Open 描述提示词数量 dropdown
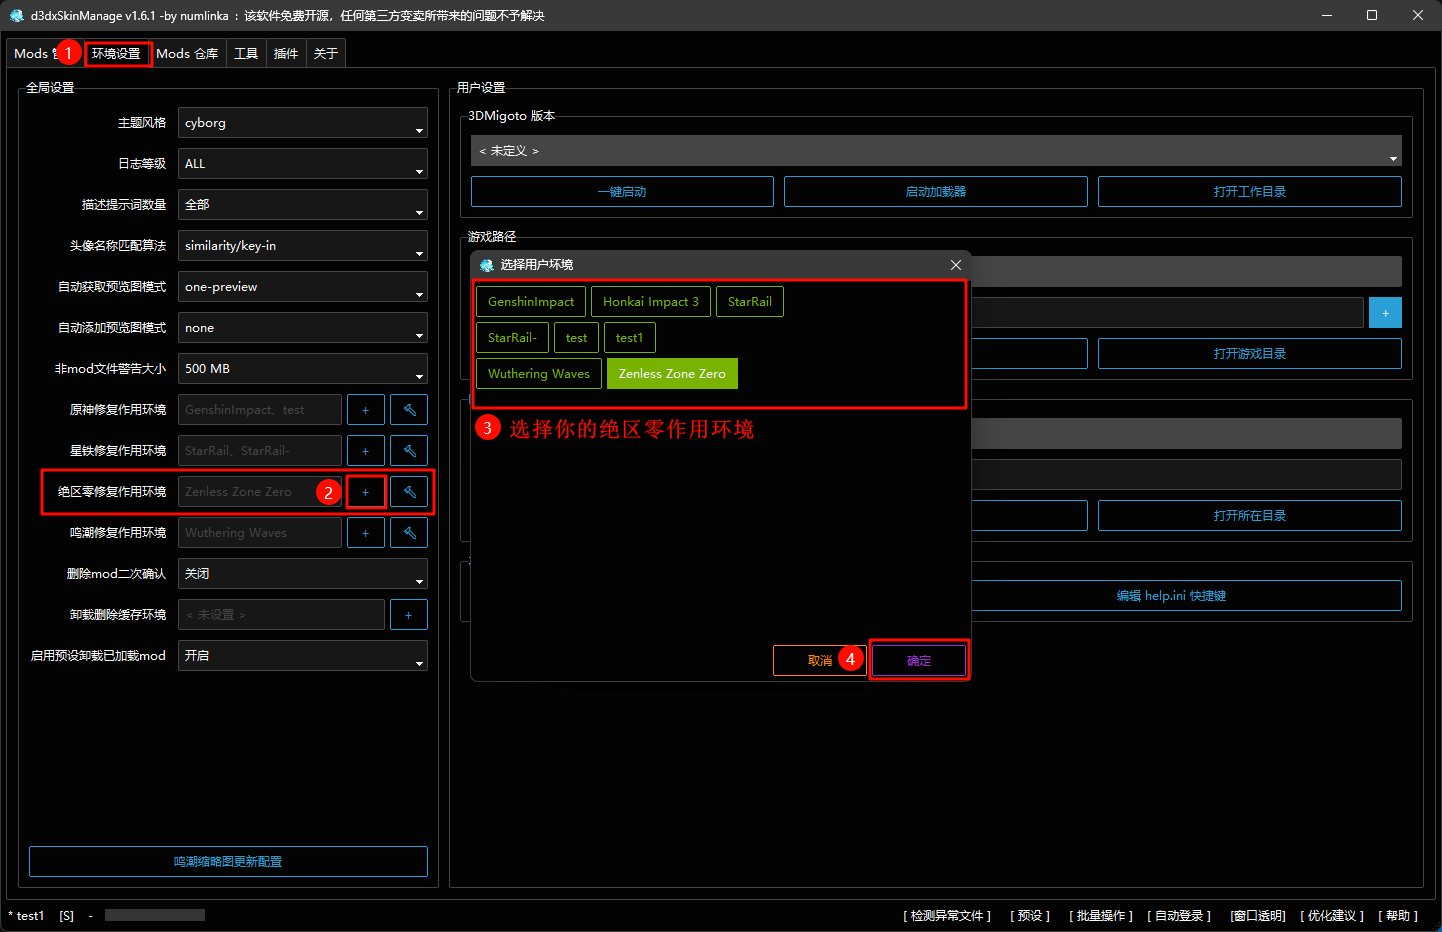The image size is (1442, 932). tap(303, 205)
